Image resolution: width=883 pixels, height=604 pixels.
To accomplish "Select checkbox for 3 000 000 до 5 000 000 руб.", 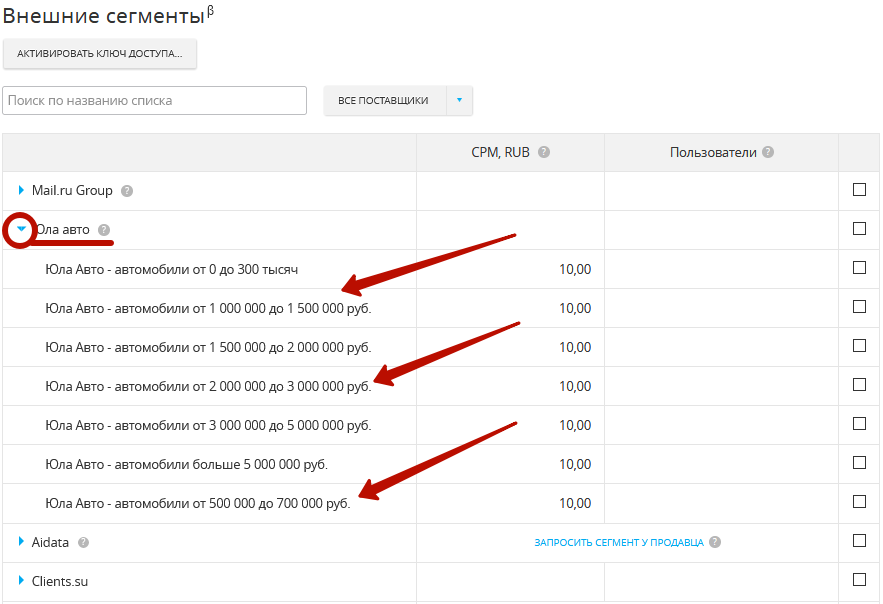I will 859,423.
